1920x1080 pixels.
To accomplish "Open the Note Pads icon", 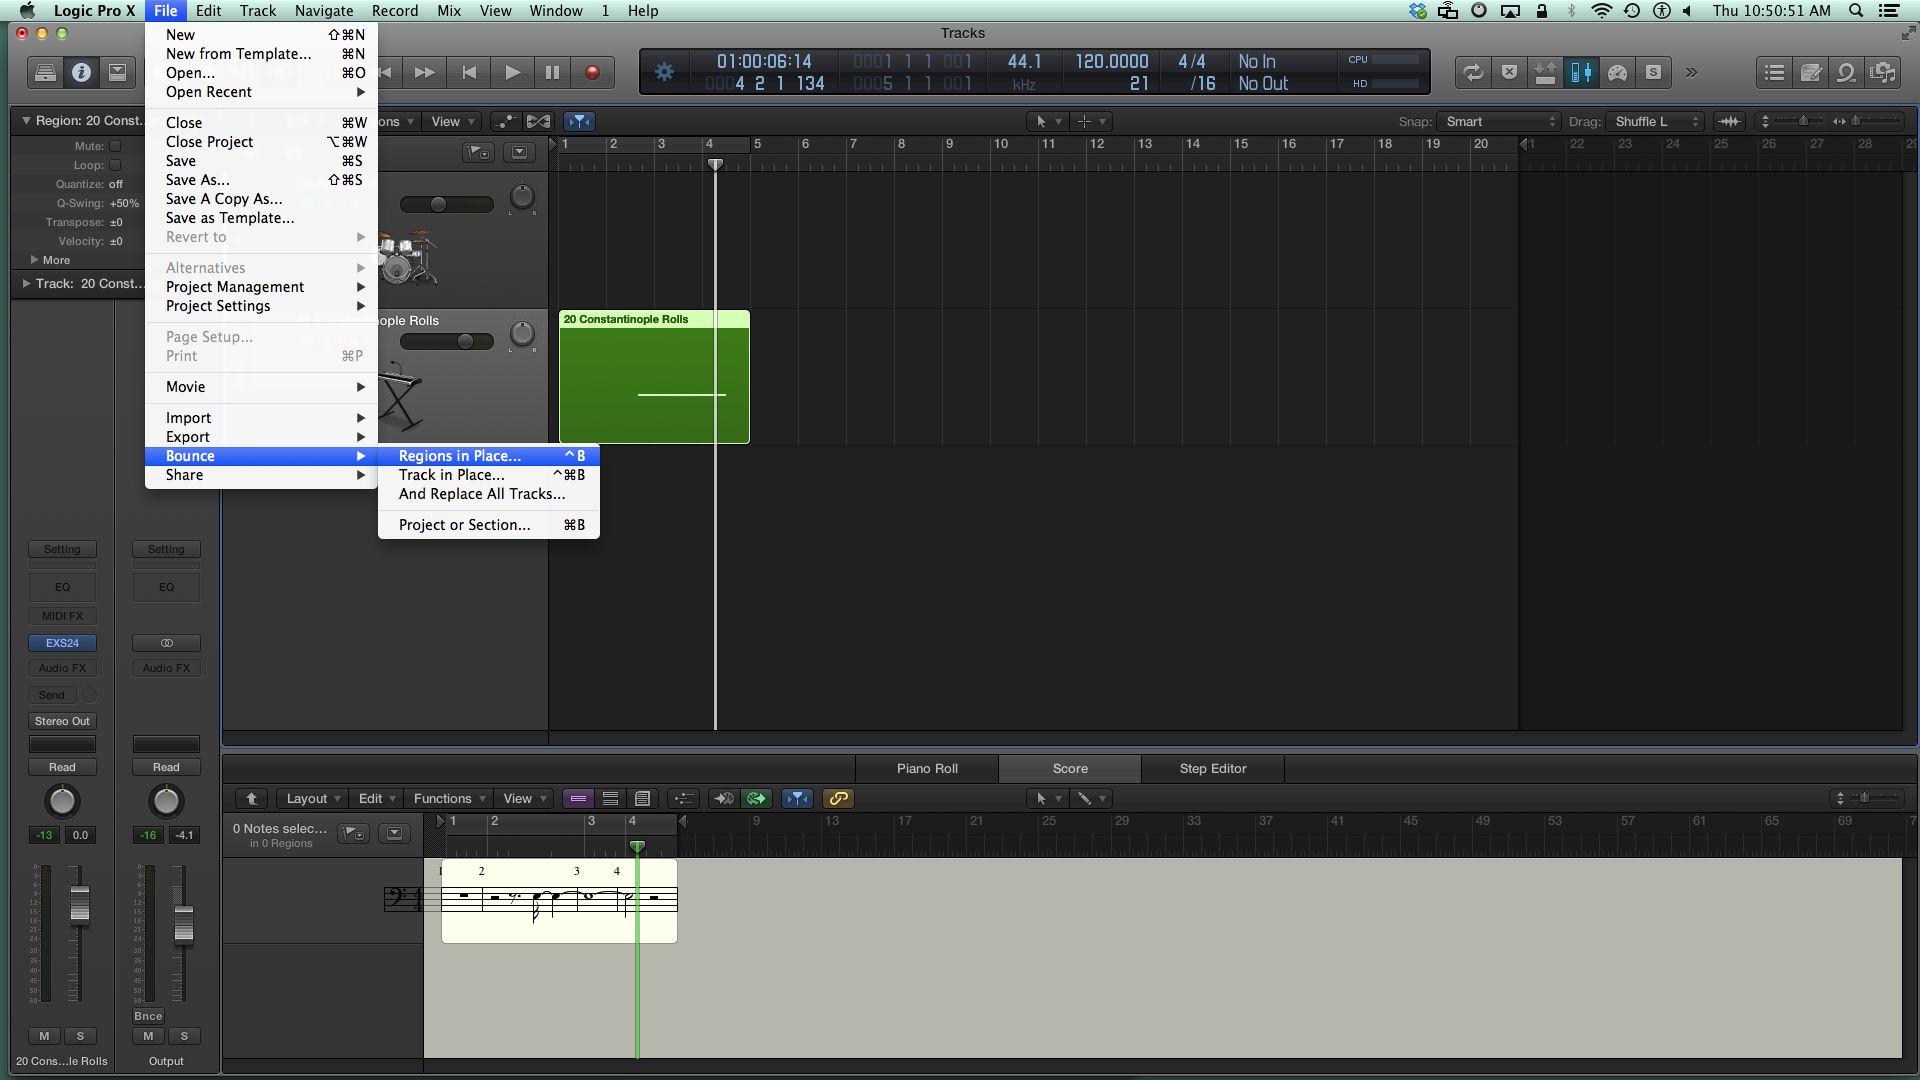I will pos(1811,72).
